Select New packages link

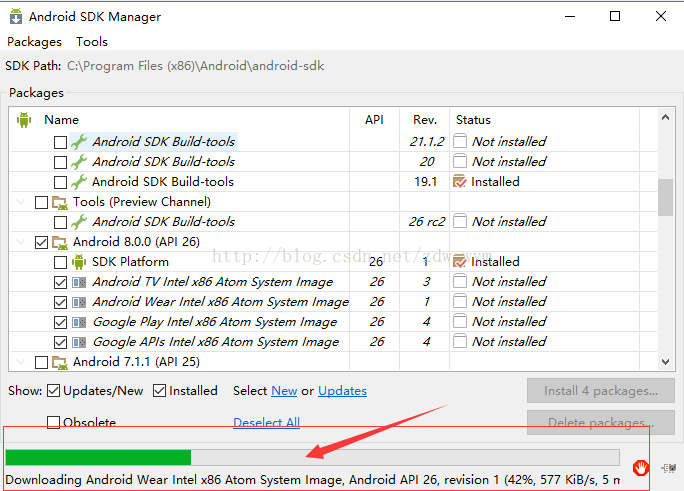[x=284, y=391]
